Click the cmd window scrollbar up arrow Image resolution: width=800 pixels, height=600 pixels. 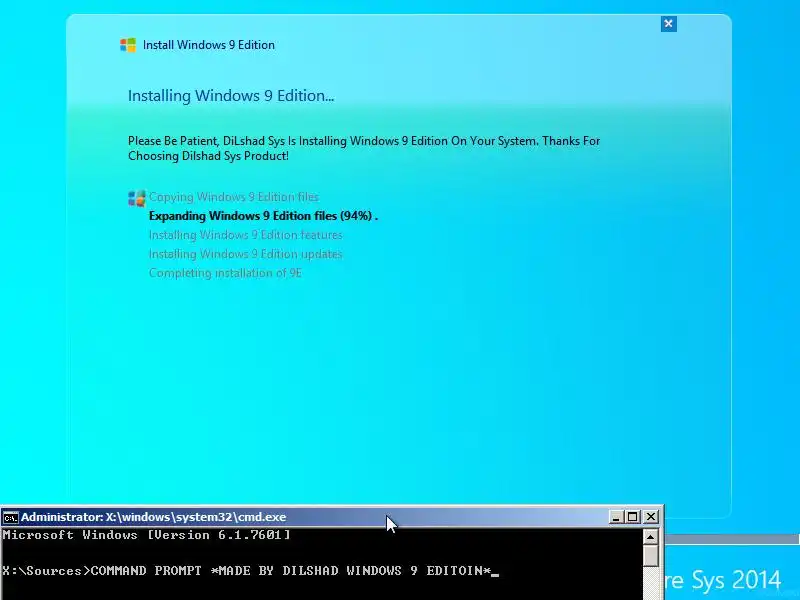[650, 537]
